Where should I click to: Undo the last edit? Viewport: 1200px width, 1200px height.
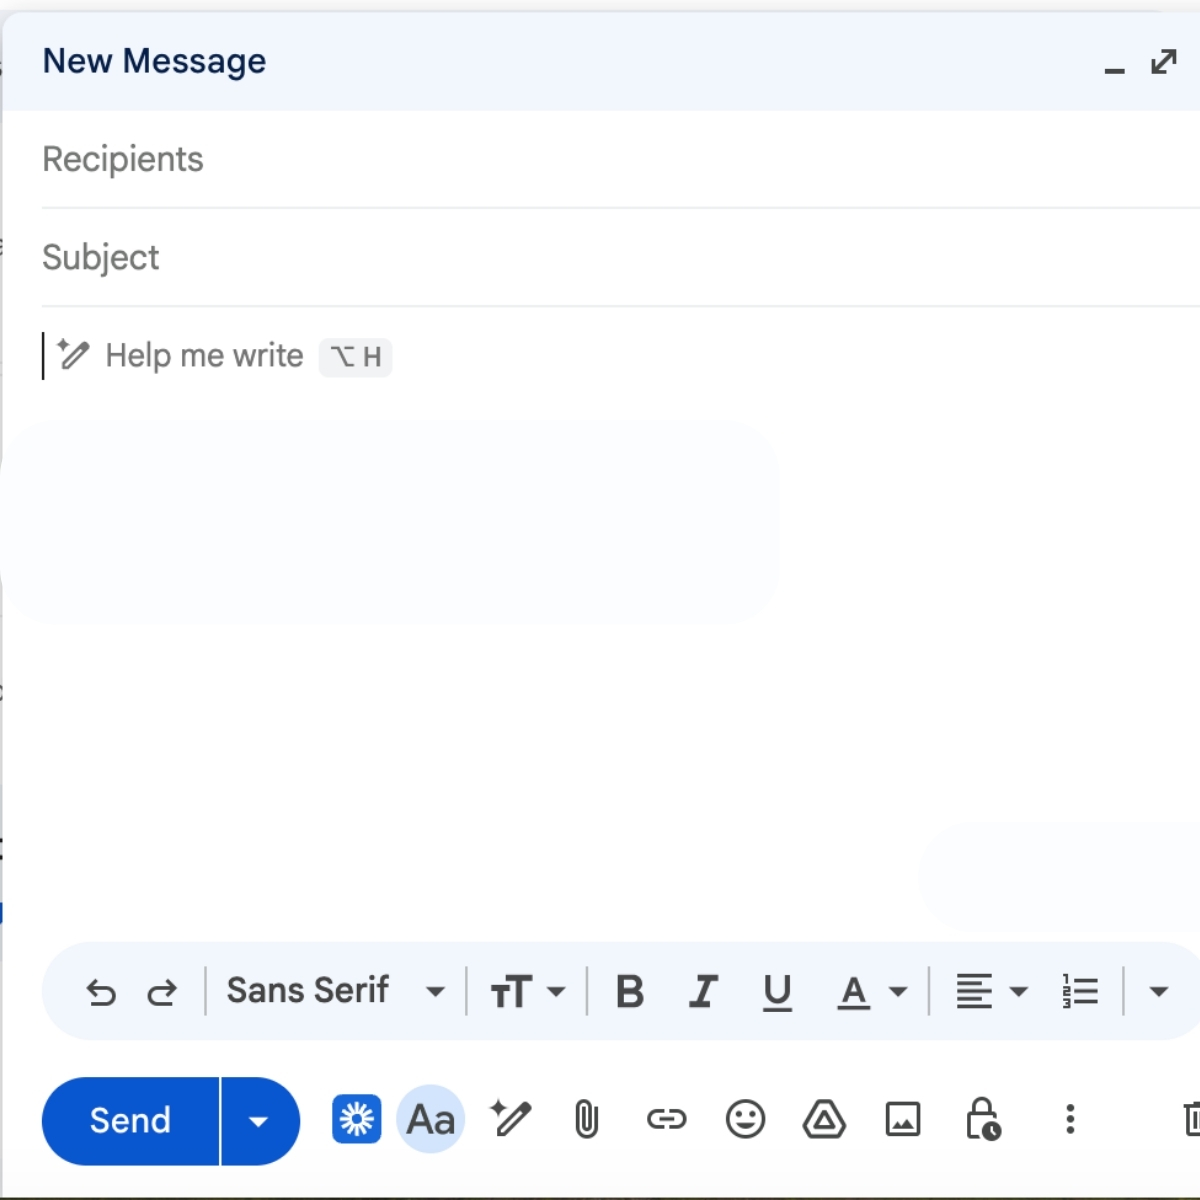[101, 992]
